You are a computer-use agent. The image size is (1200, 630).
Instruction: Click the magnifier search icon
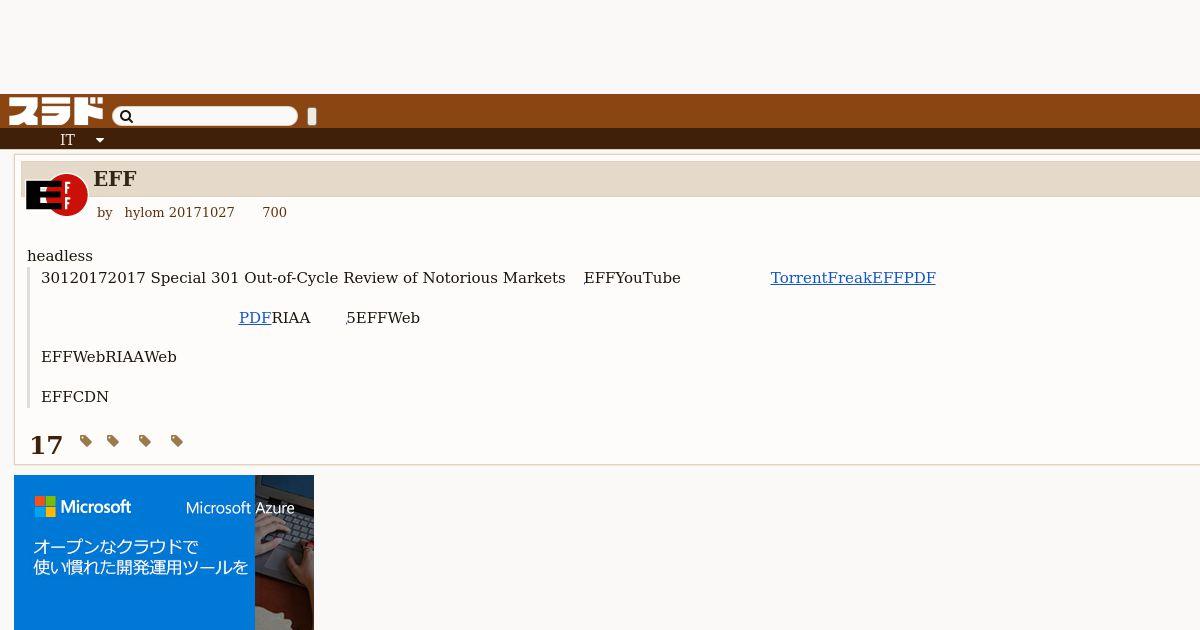[126, 117]
